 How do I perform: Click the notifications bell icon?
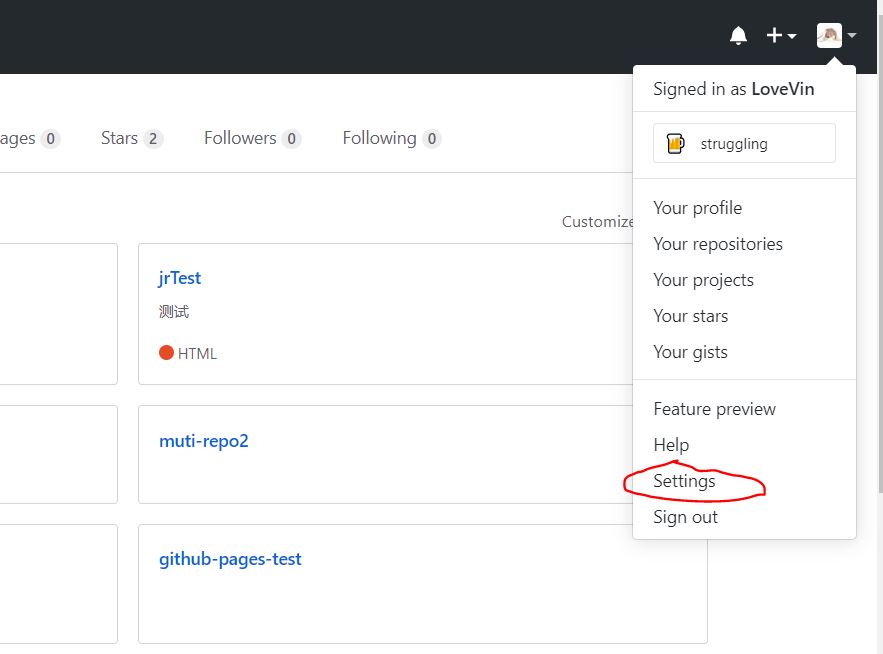738,36
